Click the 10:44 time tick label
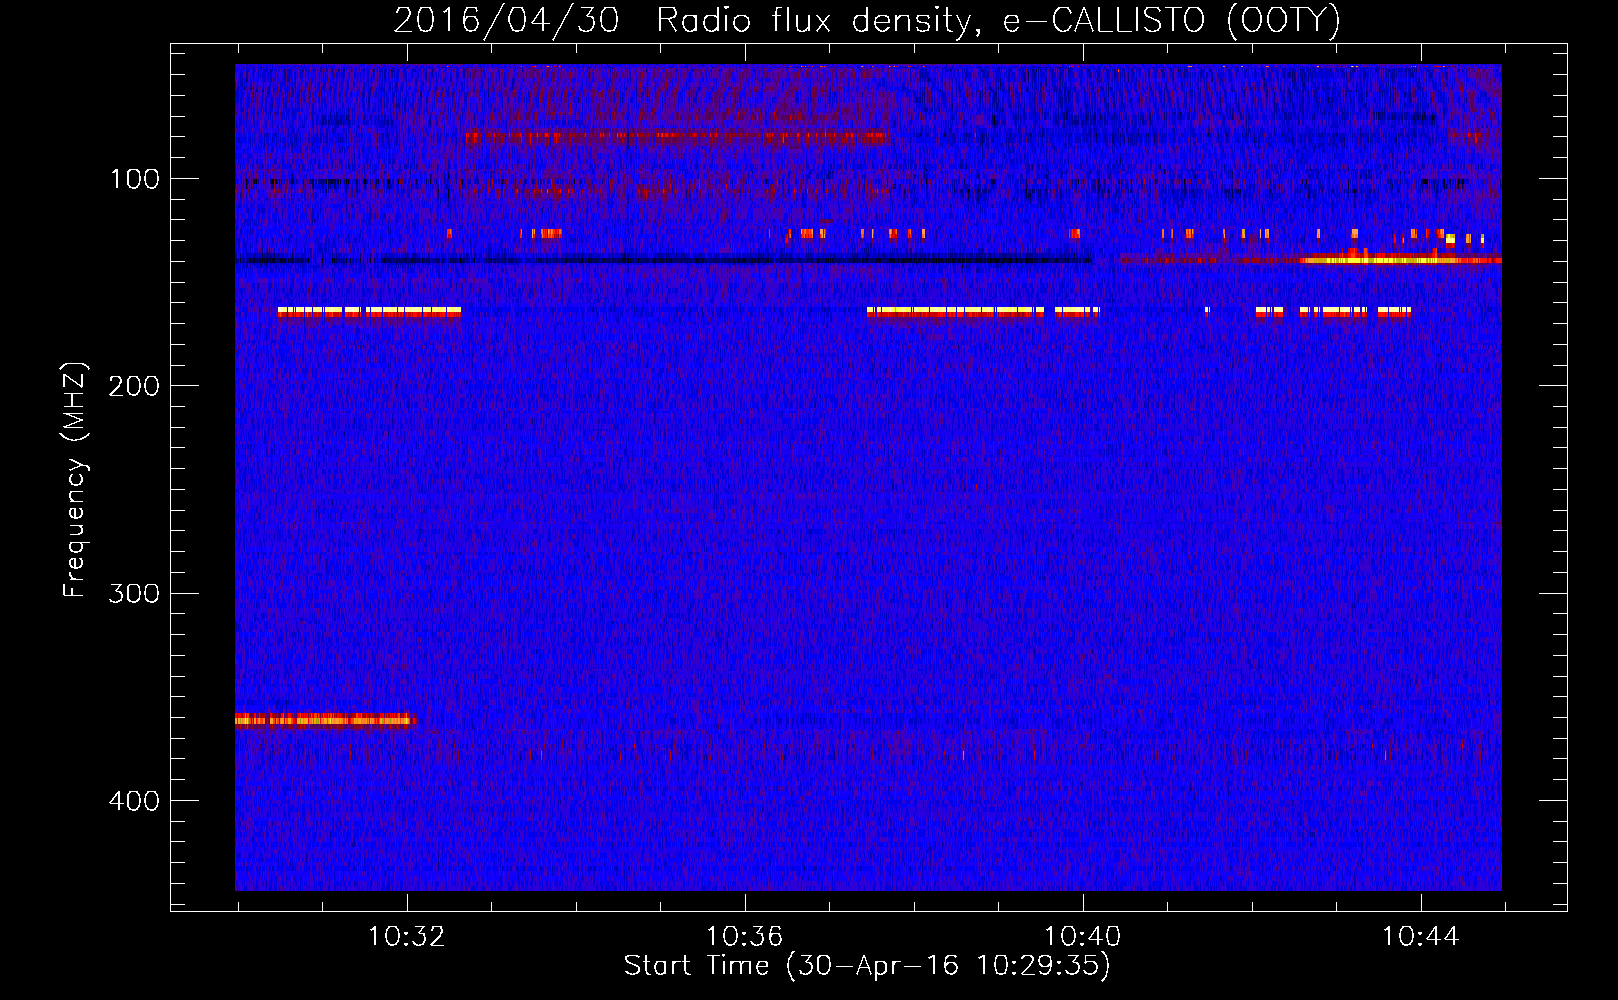Image resolution: width=1618 pixels, height=1000 pixels. click(1420, 937)
